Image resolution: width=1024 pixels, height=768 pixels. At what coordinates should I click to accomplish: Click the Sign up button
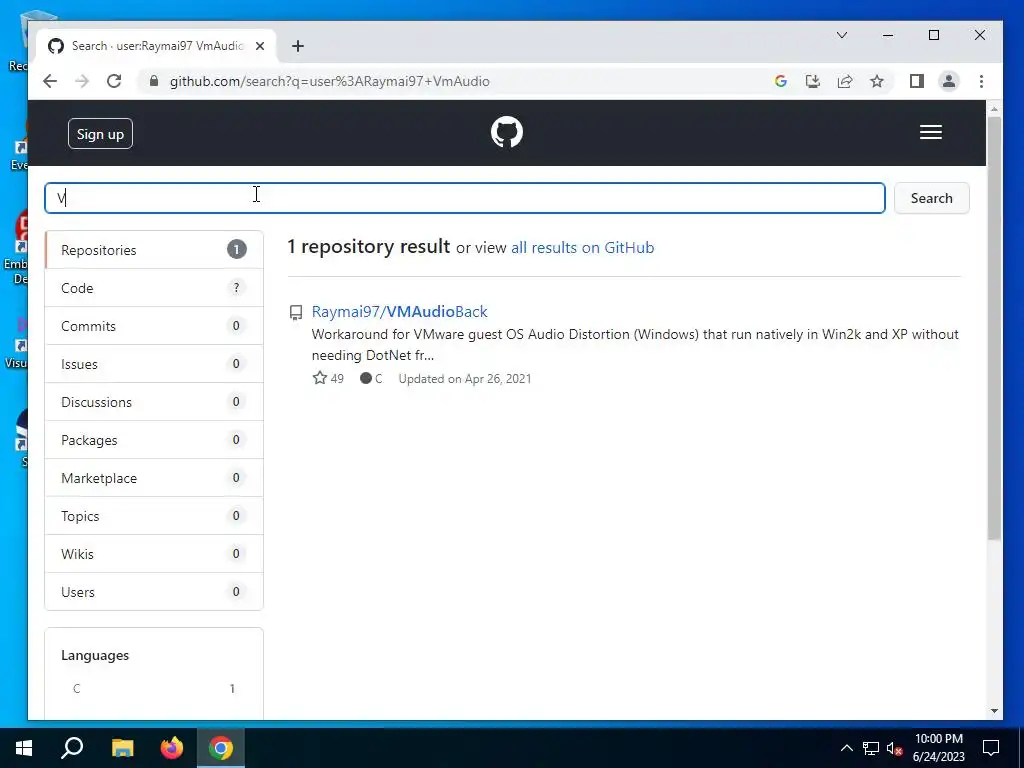[100, 134]
